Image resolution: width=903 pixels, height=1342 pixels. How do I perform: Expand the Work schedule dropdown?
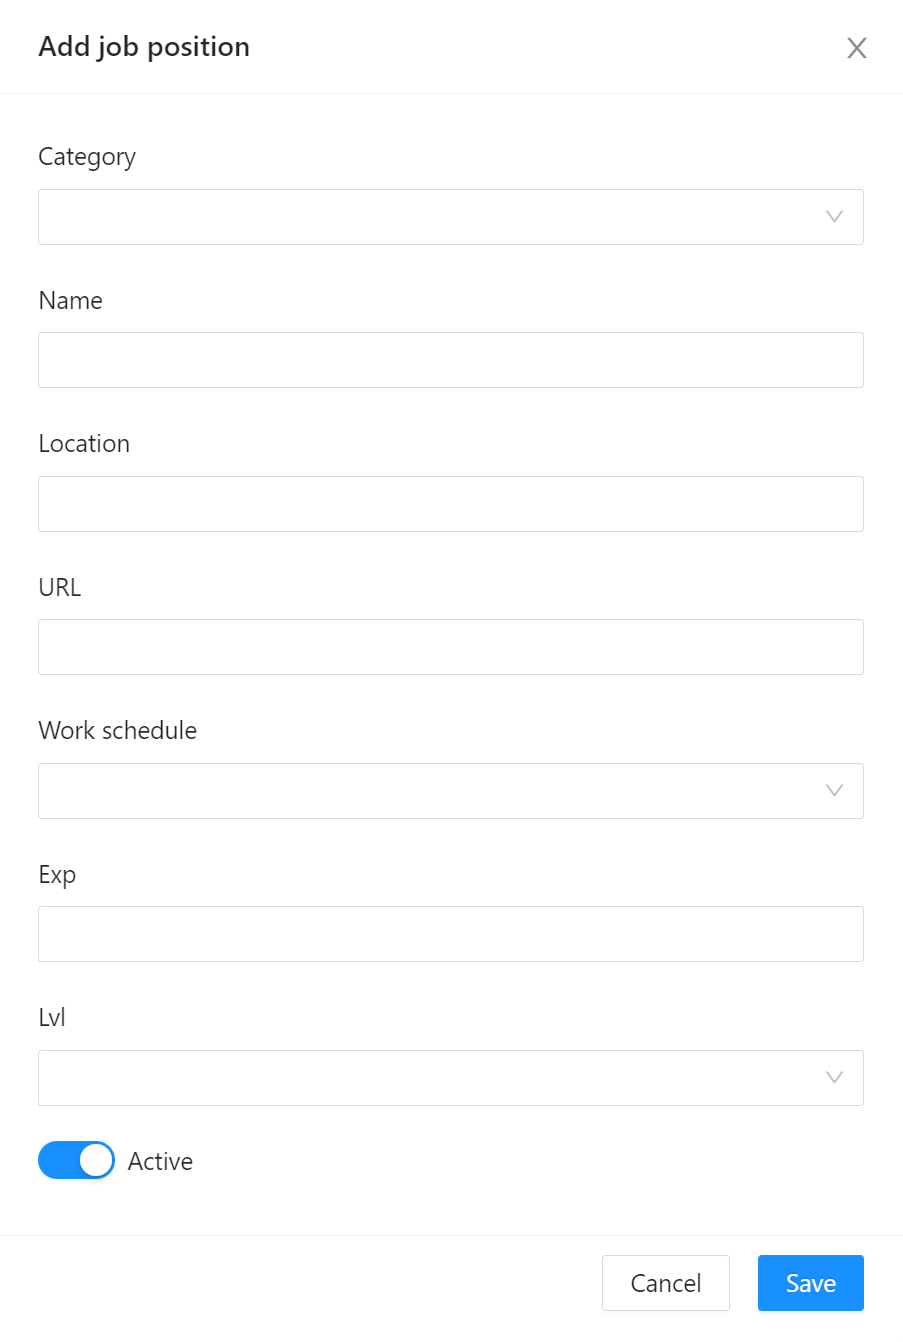pos(450,790)
